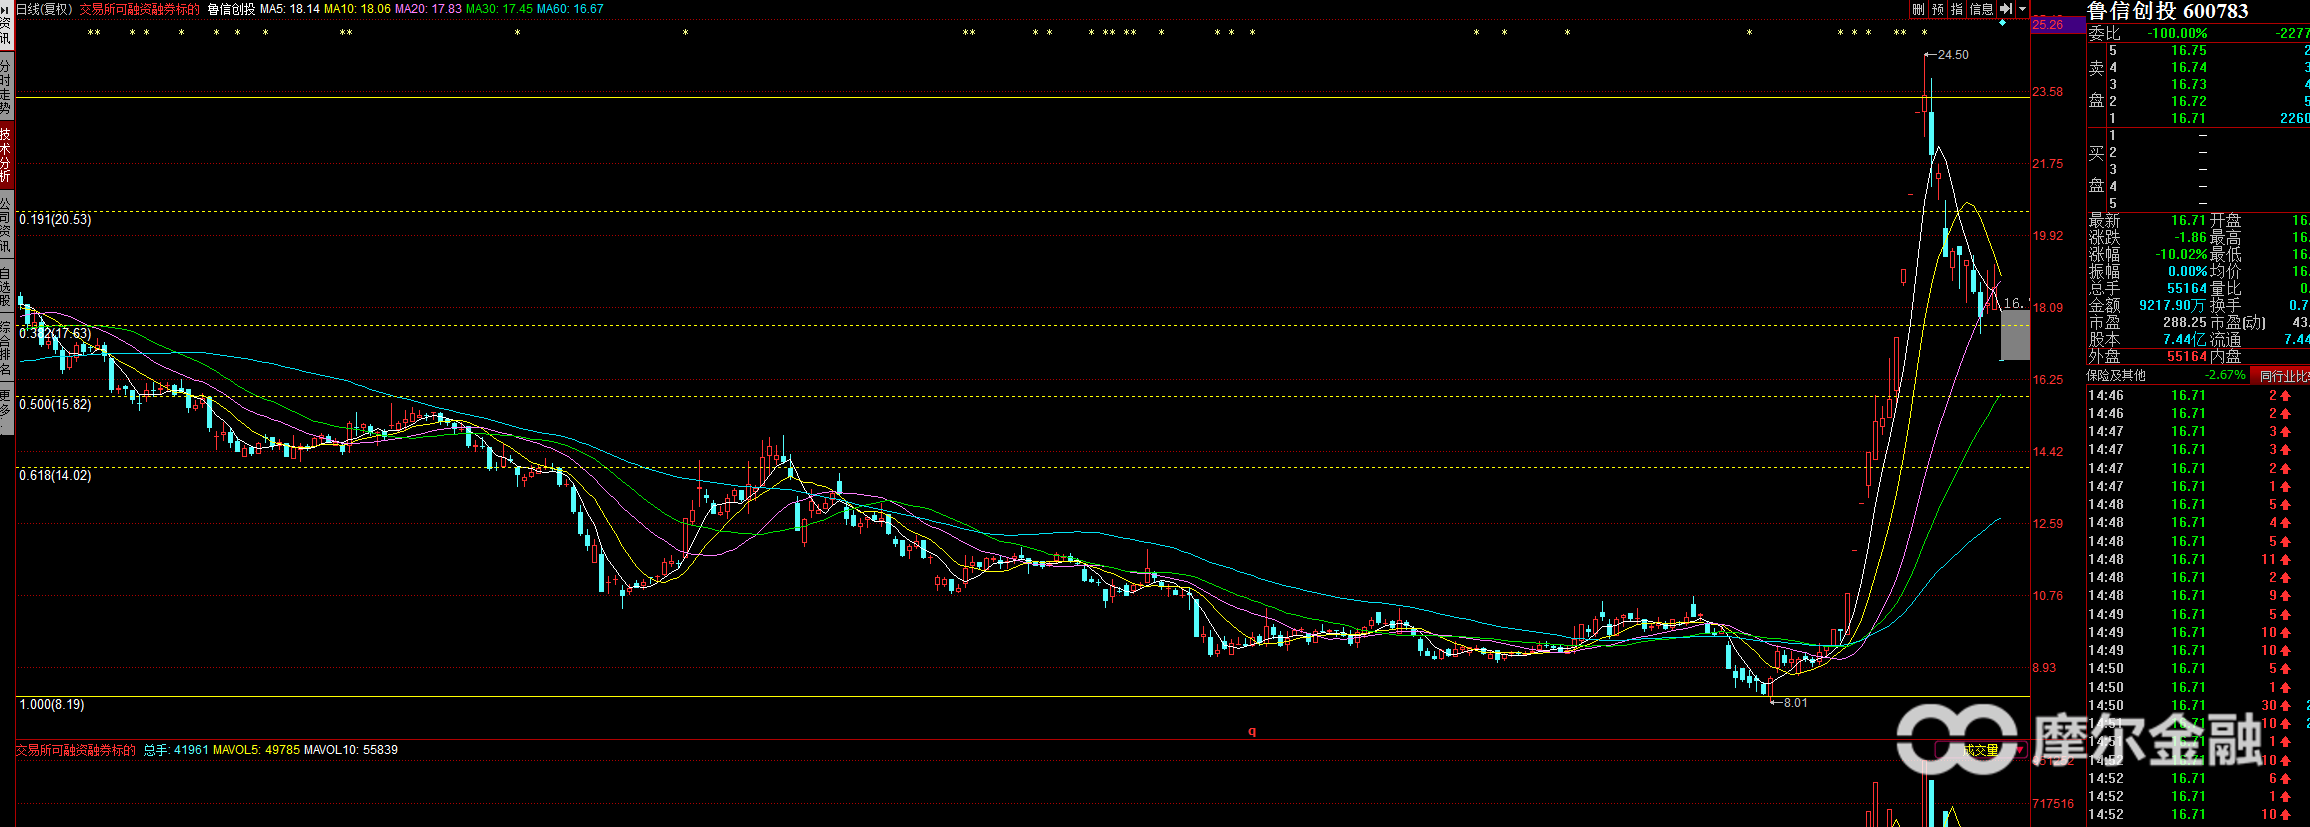Click the MAVOL5: 49785 volume indicator

click(256, 750)
